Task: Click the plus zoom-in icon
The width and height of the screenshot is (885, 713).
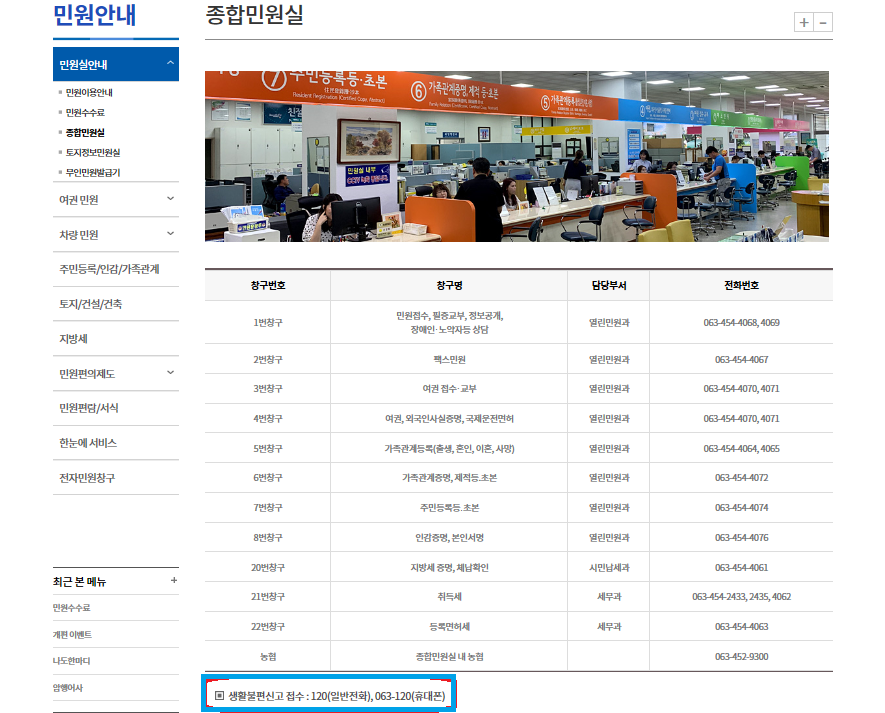Action: 804,23
